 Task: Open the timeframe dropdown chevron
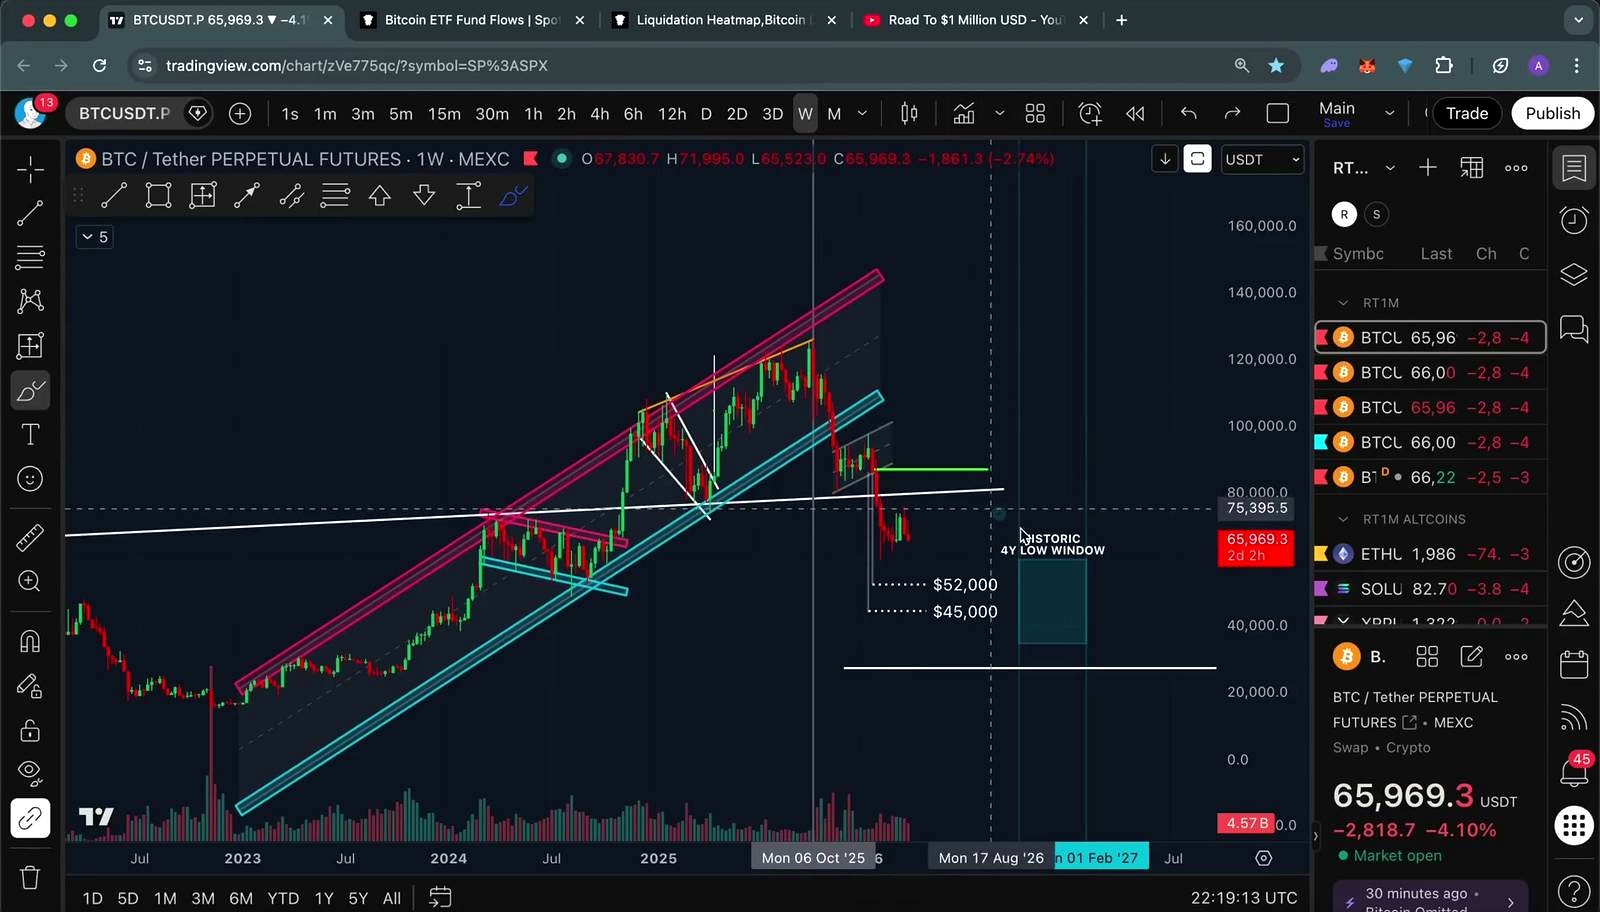(x=862, y=114)
